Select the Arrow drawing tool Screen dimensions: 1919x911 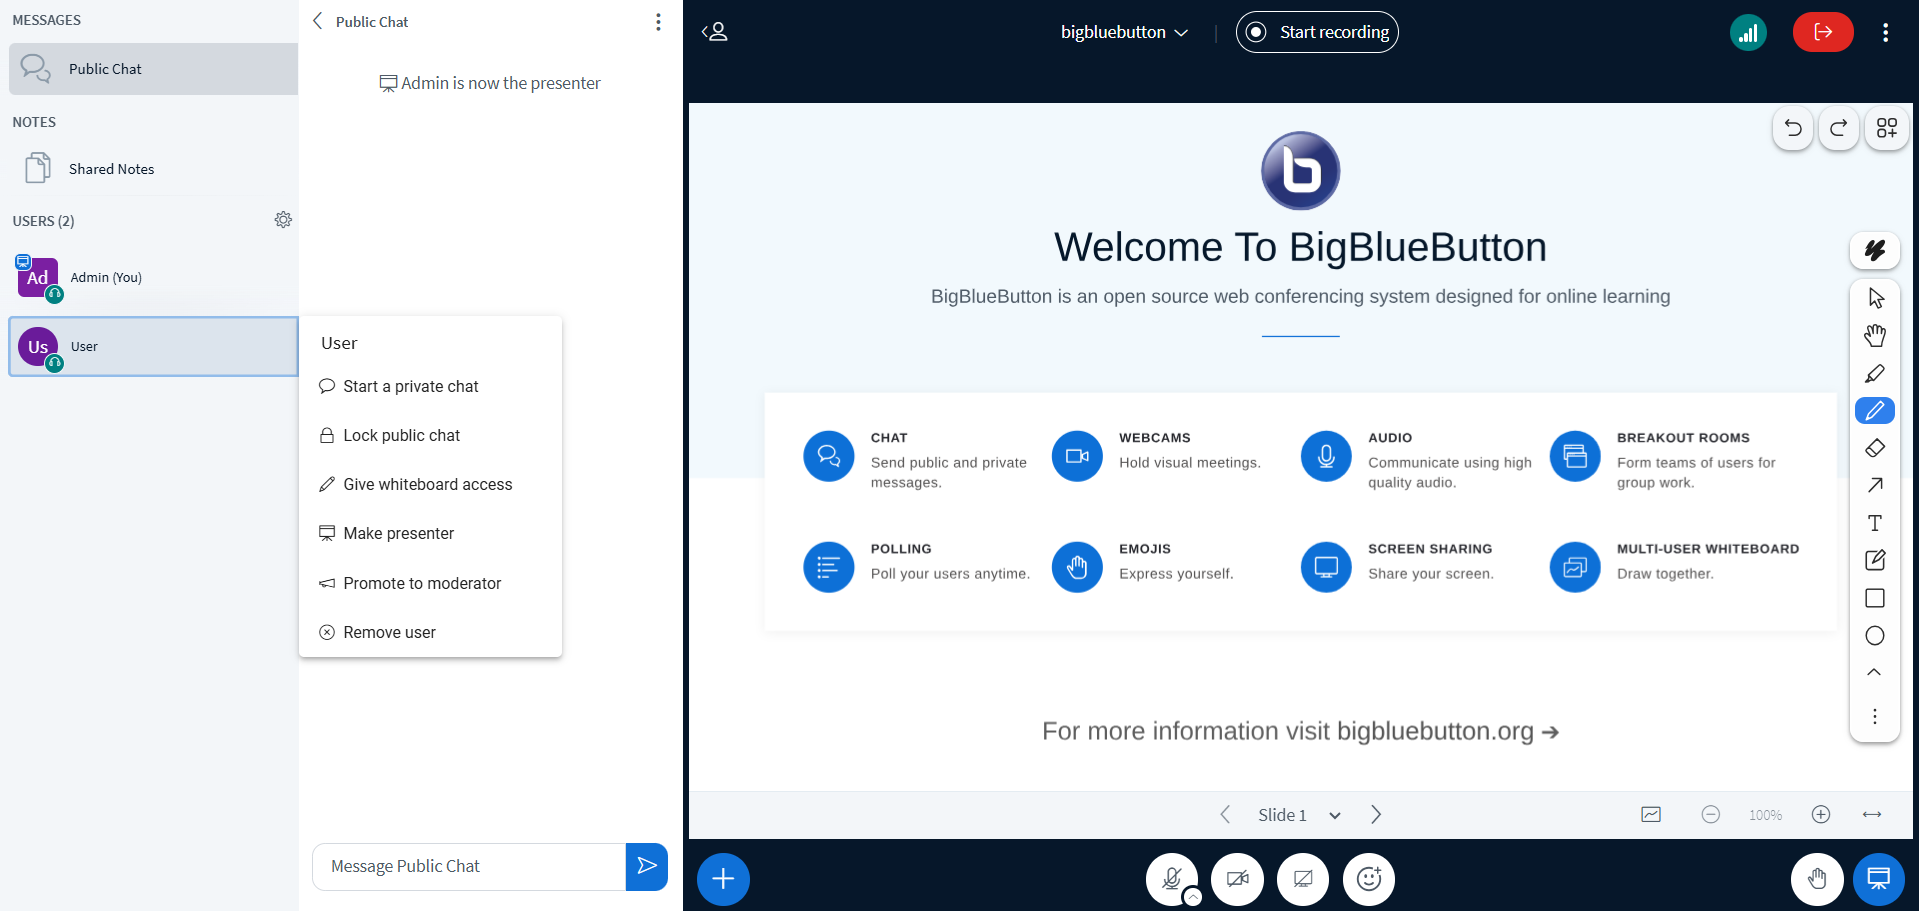[x=1875, y=485]
